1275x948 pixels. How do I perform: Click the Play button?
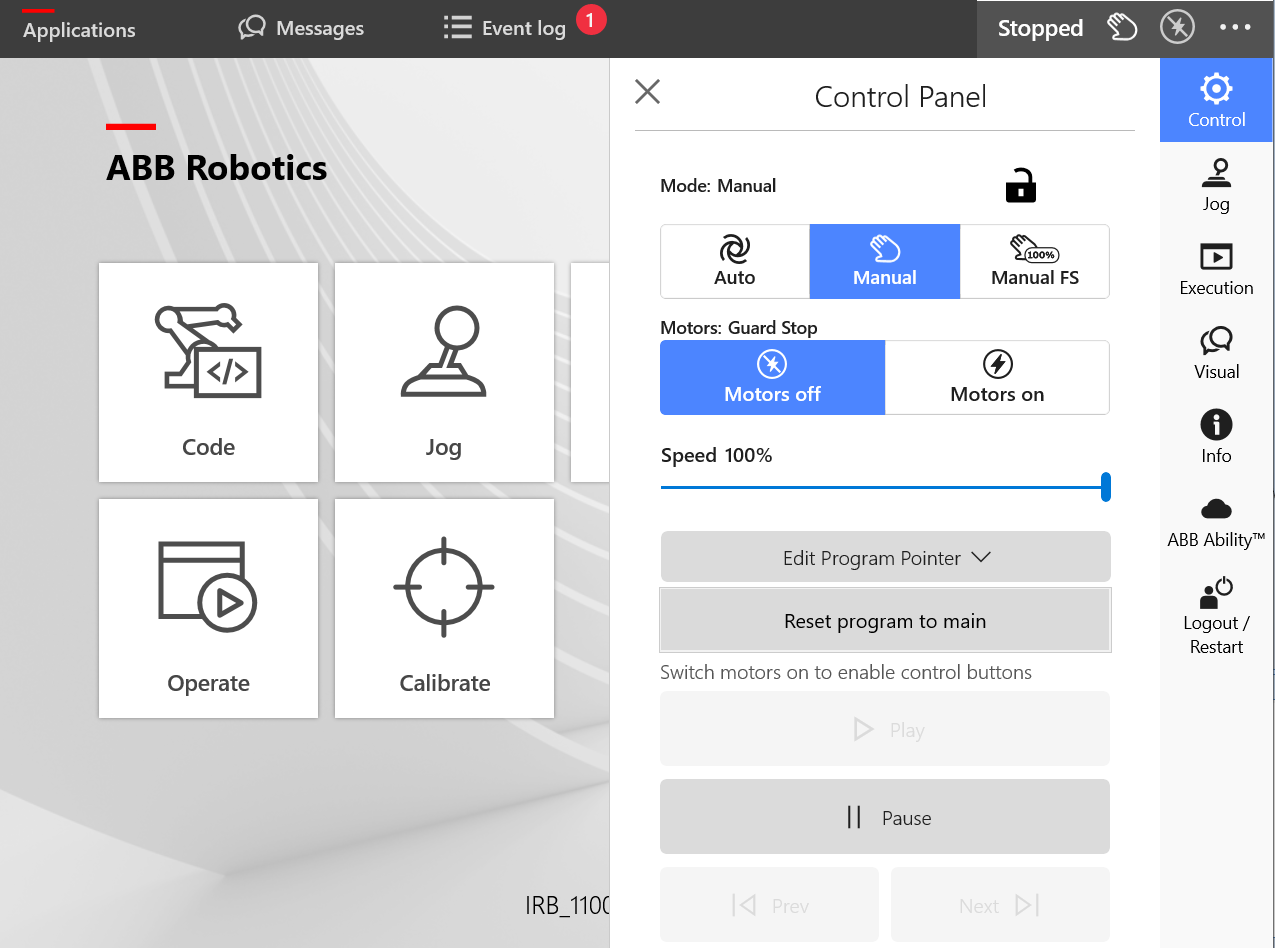pos(885,729)
